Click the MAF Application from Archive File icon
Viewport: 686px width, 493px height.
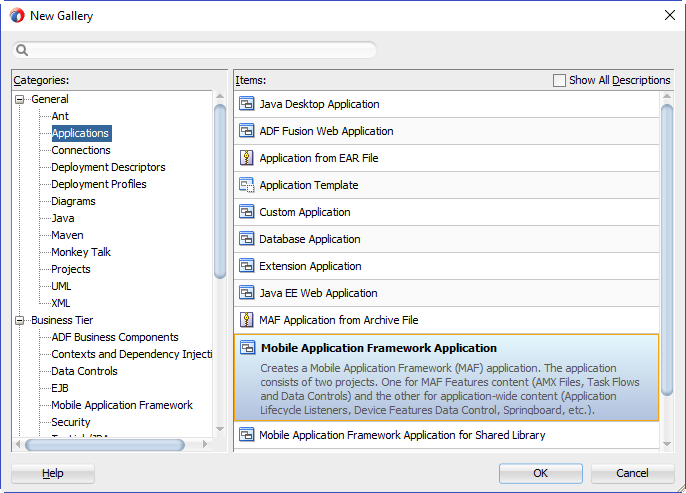(247, 320)
